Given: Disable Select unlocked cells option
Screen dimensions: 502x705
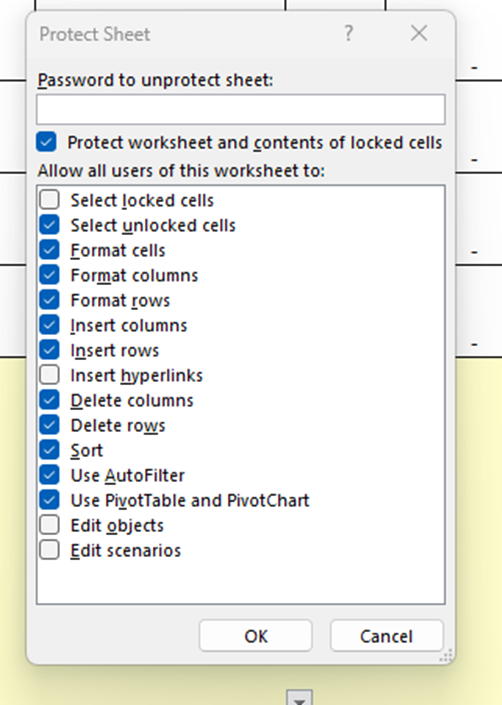Looking at the screenshot, I should coord(49,225).
